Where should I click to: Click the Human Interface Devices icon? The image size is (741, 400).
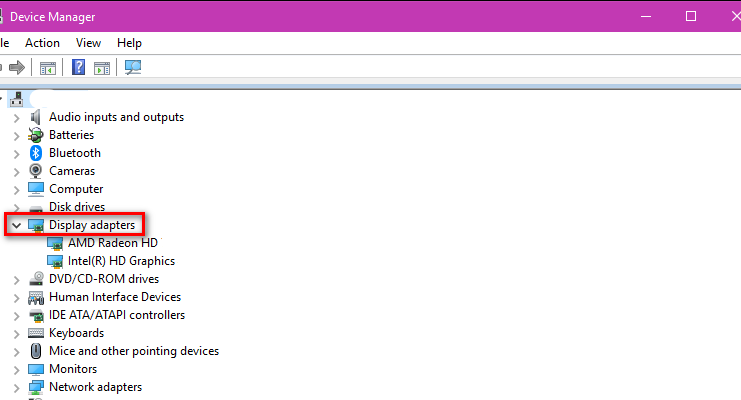[x=36, y=297]
